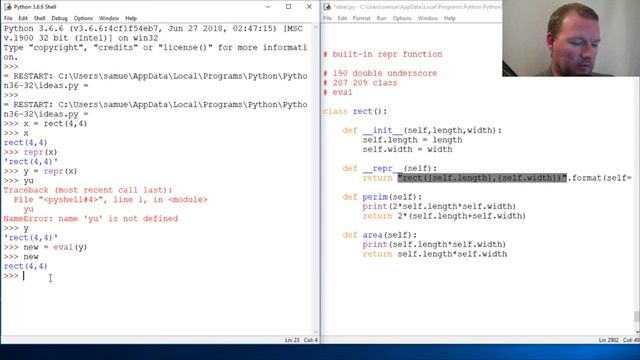Click the '.format(self=' text in editor
Screen dimensions: 640x360
pyautogui.click(x=600, y=178)
